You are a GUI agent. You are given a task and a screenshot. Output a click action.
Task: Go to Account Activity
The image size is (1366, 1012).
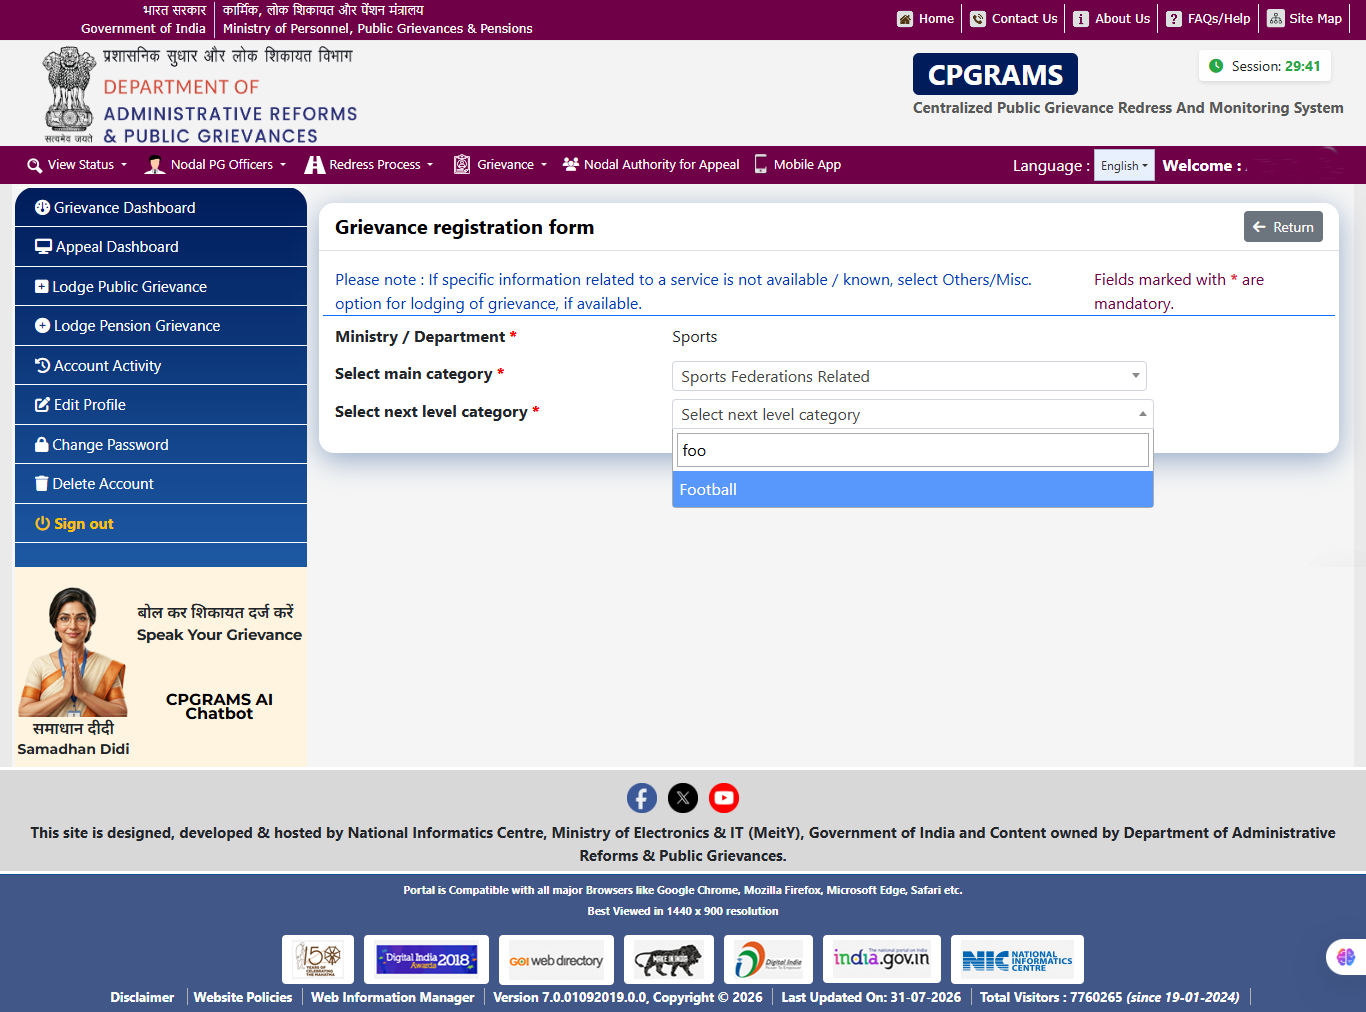pyautogui.click(x=161, y=366)
